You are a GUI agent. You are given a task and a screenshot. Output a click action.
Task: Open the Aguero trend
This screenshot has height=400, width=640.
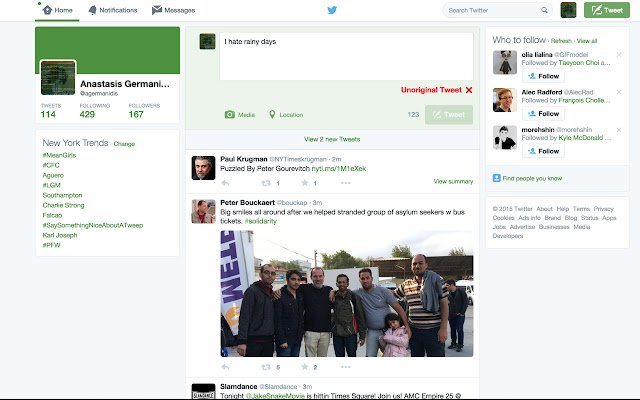53,175
